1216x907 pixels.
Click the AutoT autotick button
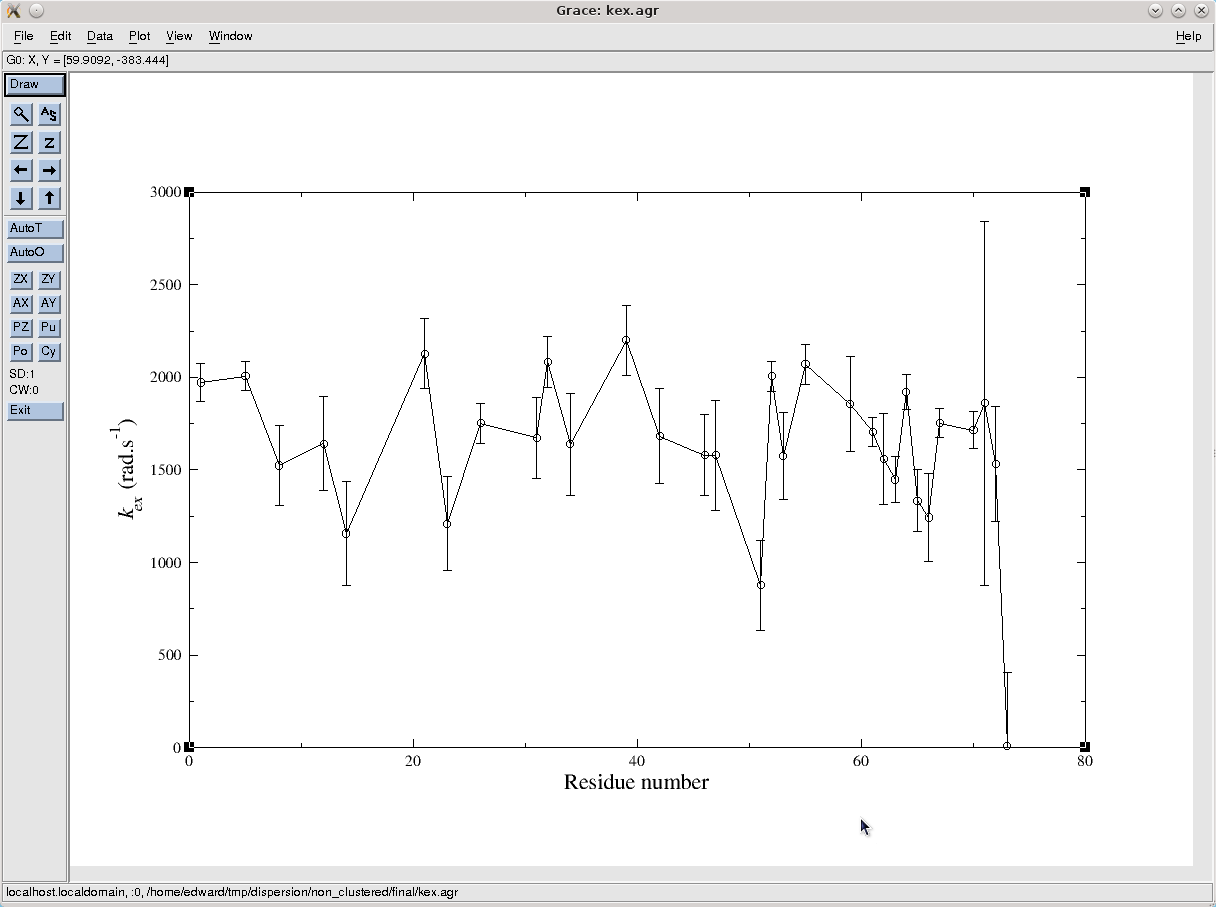click(x=35, y=229)
